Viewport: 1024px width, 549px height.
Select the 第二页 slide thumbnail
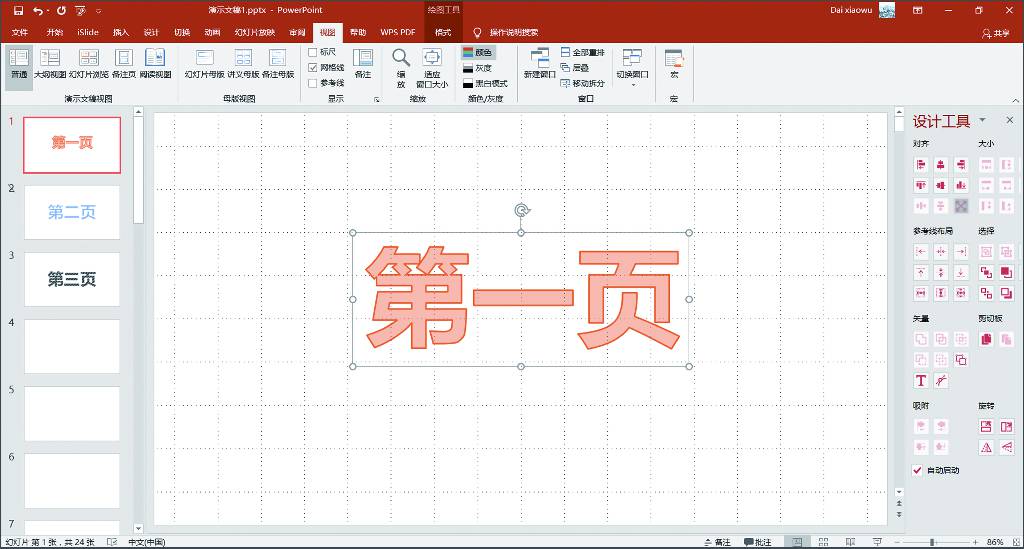(x=72, y=212)
